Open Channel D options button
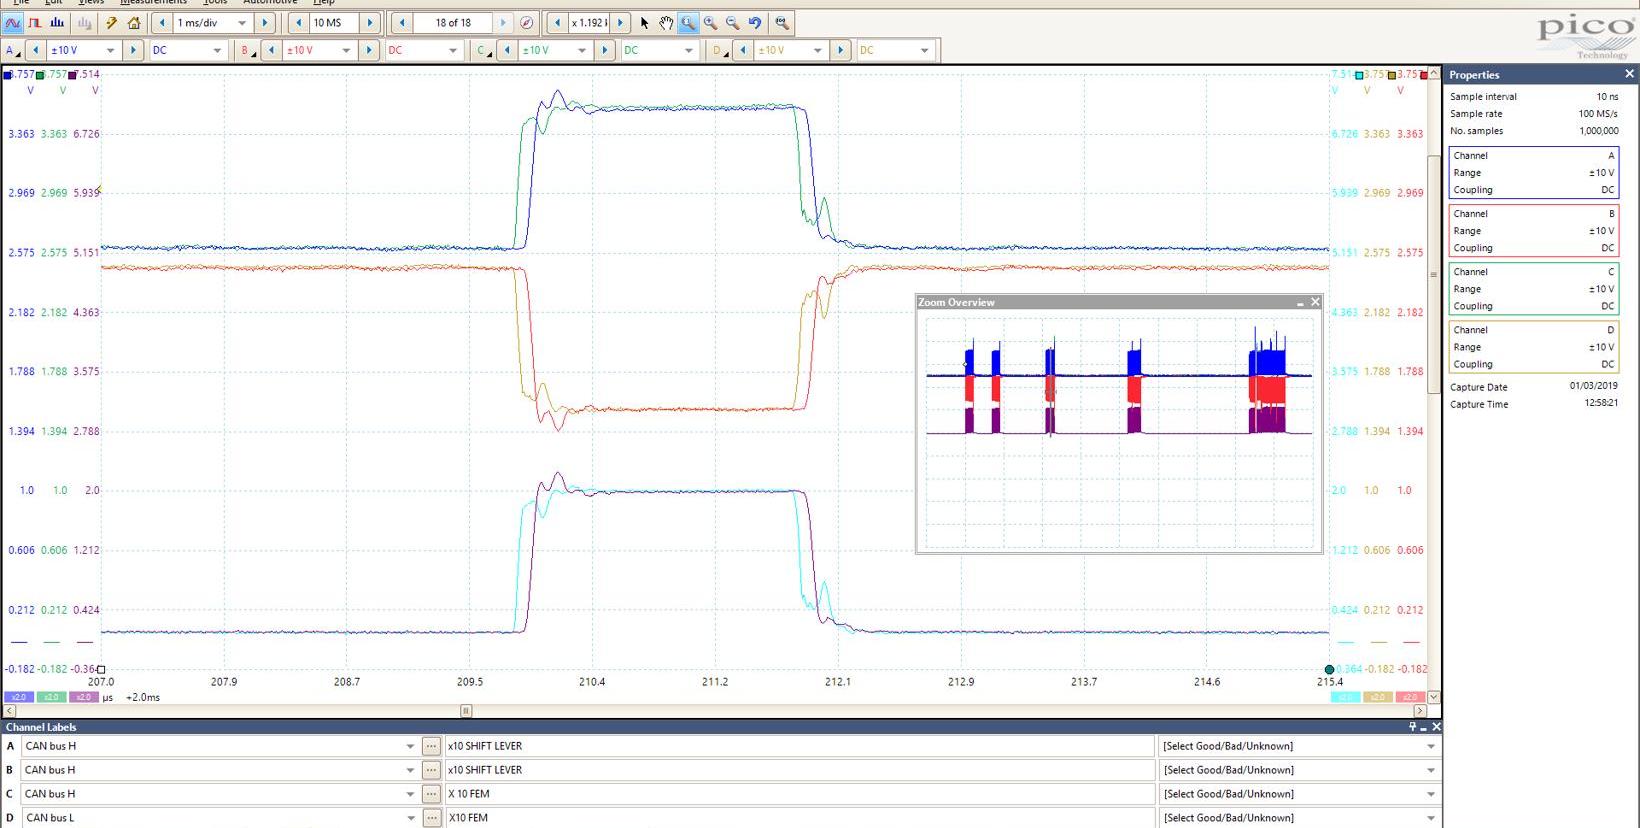 coord(718,50)
